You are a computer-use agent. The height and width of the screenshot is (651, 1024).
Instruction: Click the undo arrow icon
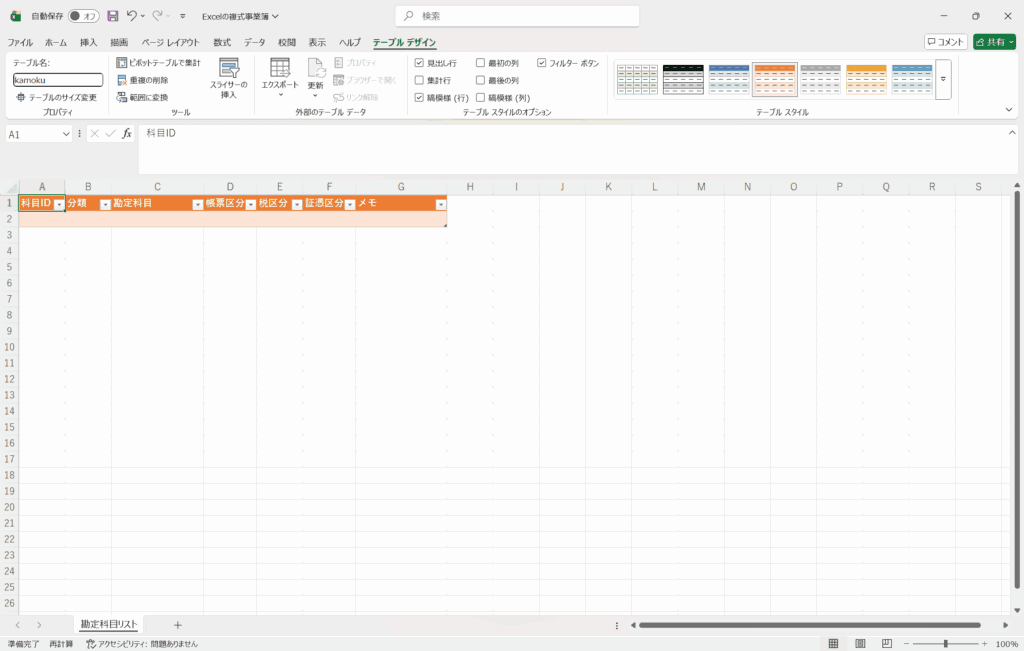[132, 16]
